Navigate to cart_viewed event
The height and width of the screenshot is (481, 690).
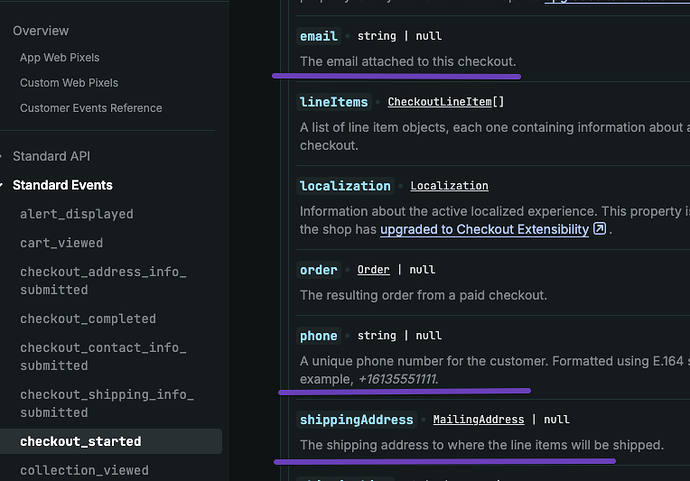coord(61,243)
